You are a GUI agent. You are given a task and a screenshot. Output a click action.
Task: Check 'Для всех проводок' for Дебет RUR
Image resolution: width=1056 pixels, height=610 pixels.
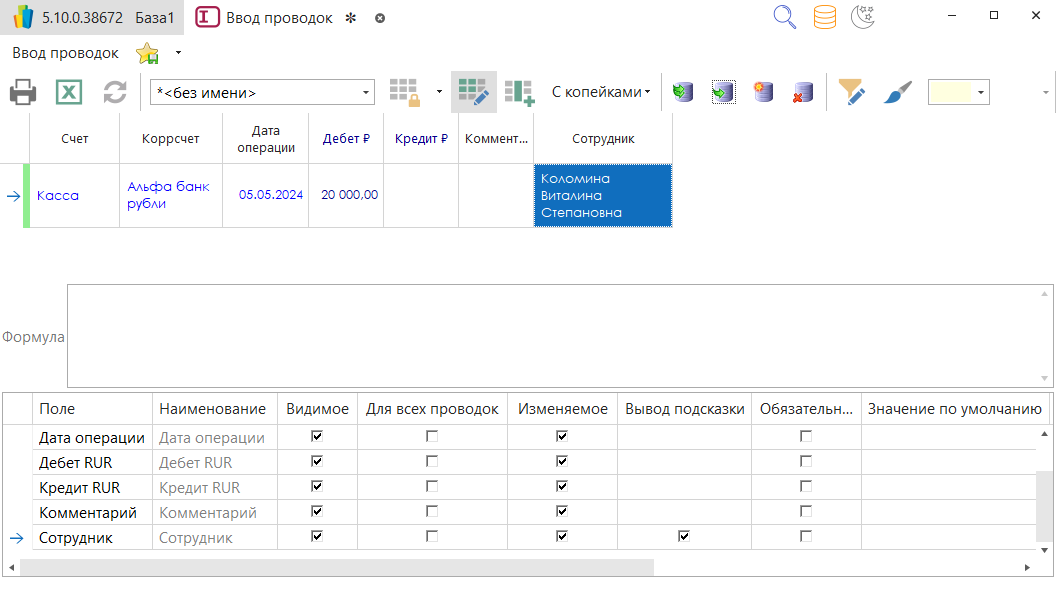432,462
